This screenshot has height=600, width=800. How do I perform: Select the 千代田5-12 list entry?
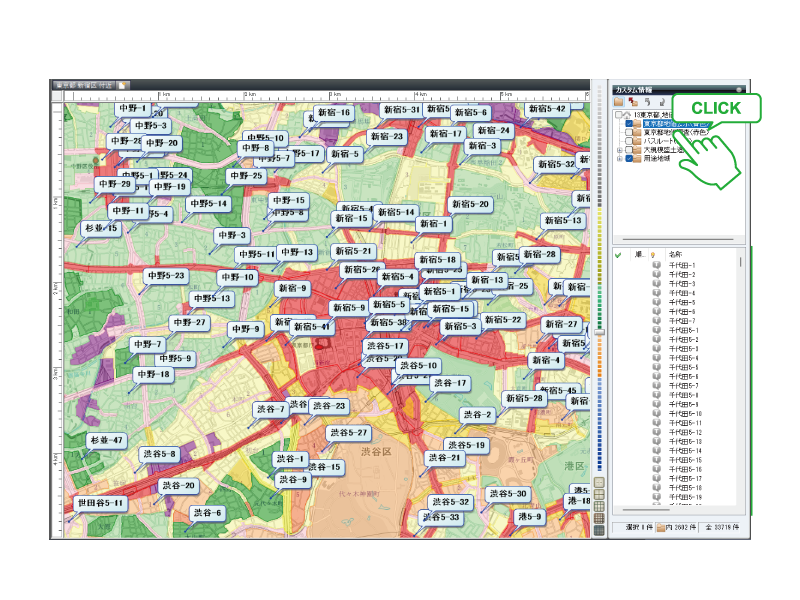pos(686,432)
